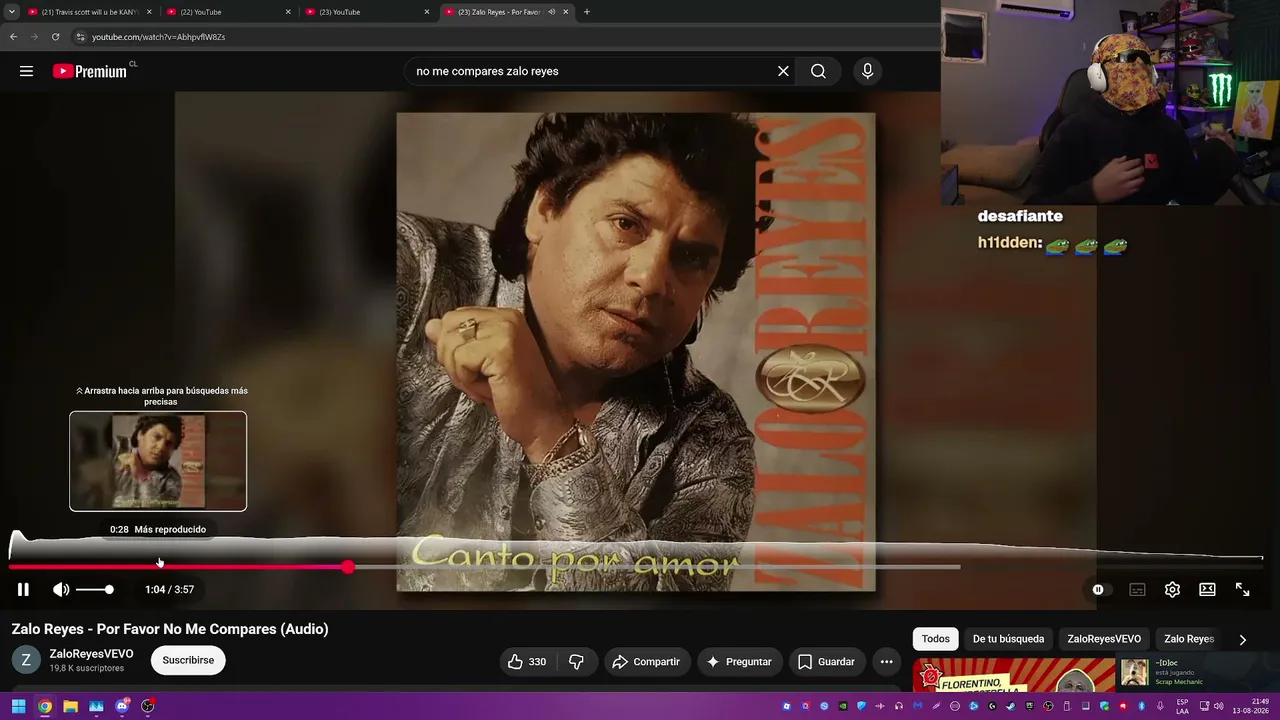1280x720 pixels.
Task: Select the Zalo Reyes filter chip
Action: [1189, 639]
